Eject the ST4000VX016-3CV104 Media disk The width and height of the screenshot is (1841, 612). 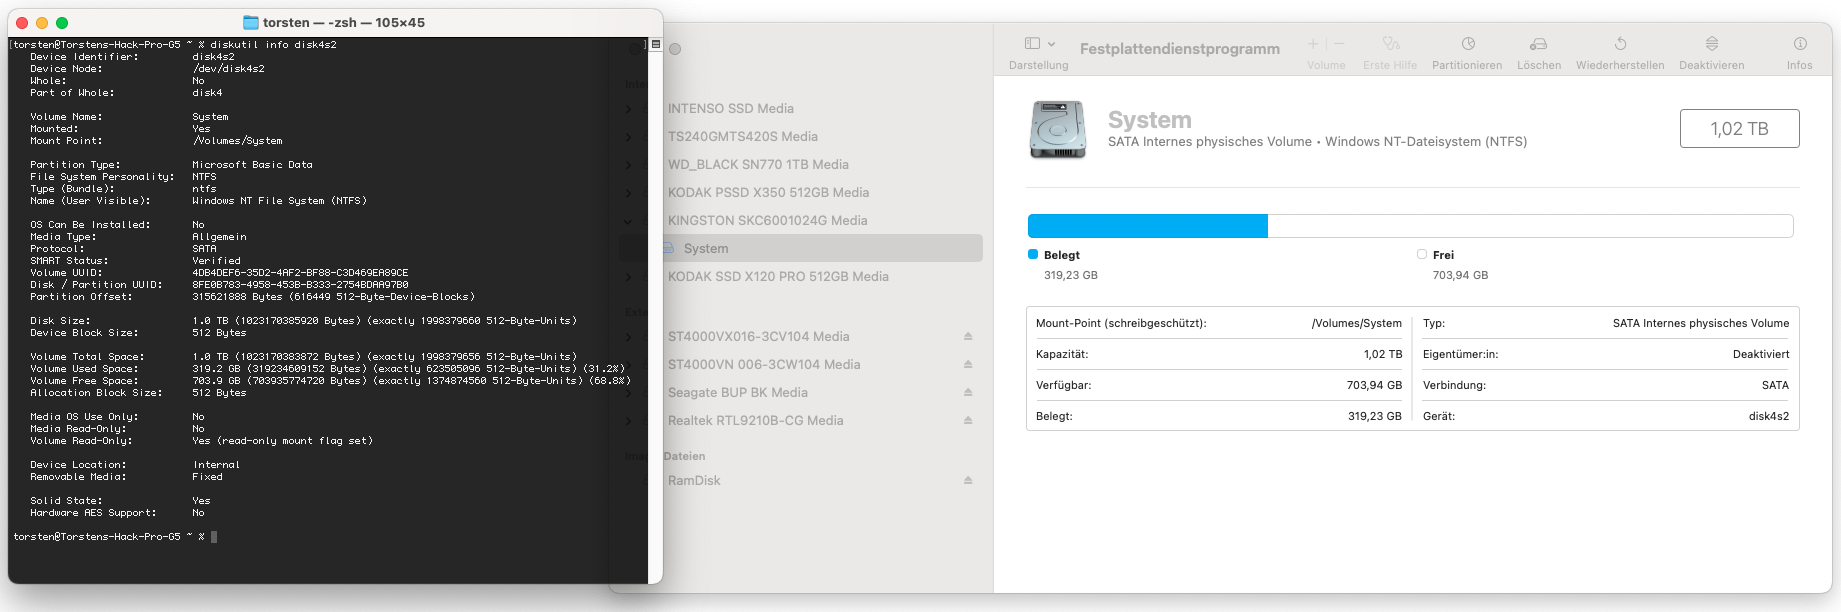click(x=968, y=336)
